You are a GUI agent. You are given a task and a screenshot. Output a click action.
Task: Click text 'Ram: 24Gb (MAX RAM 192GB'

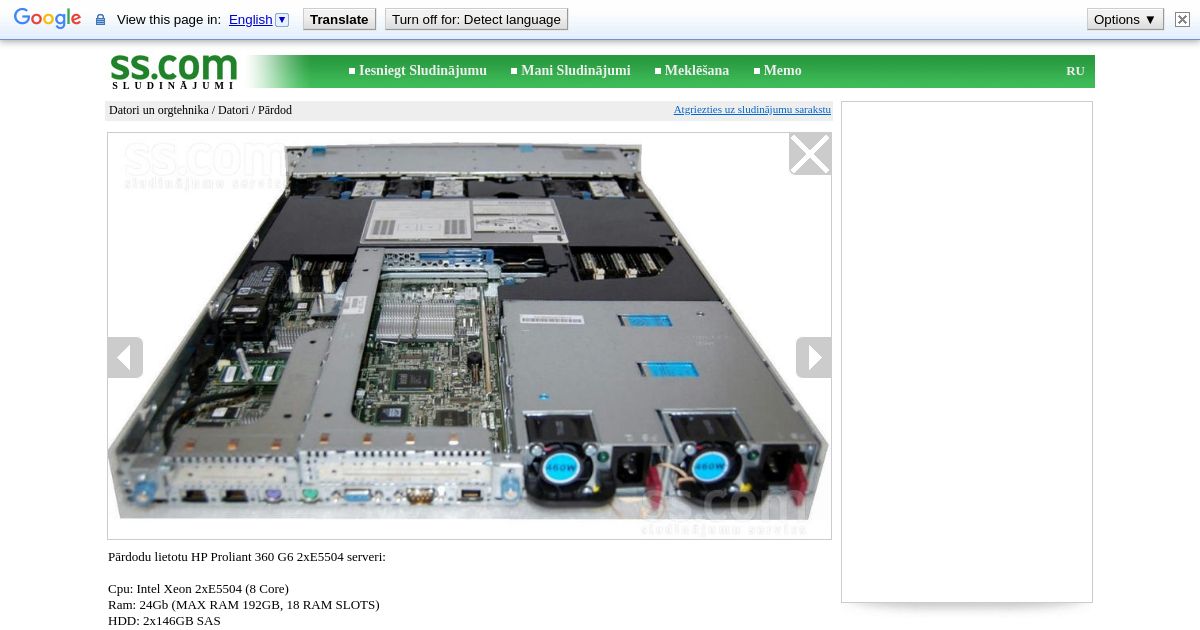[x=186, y=605]
